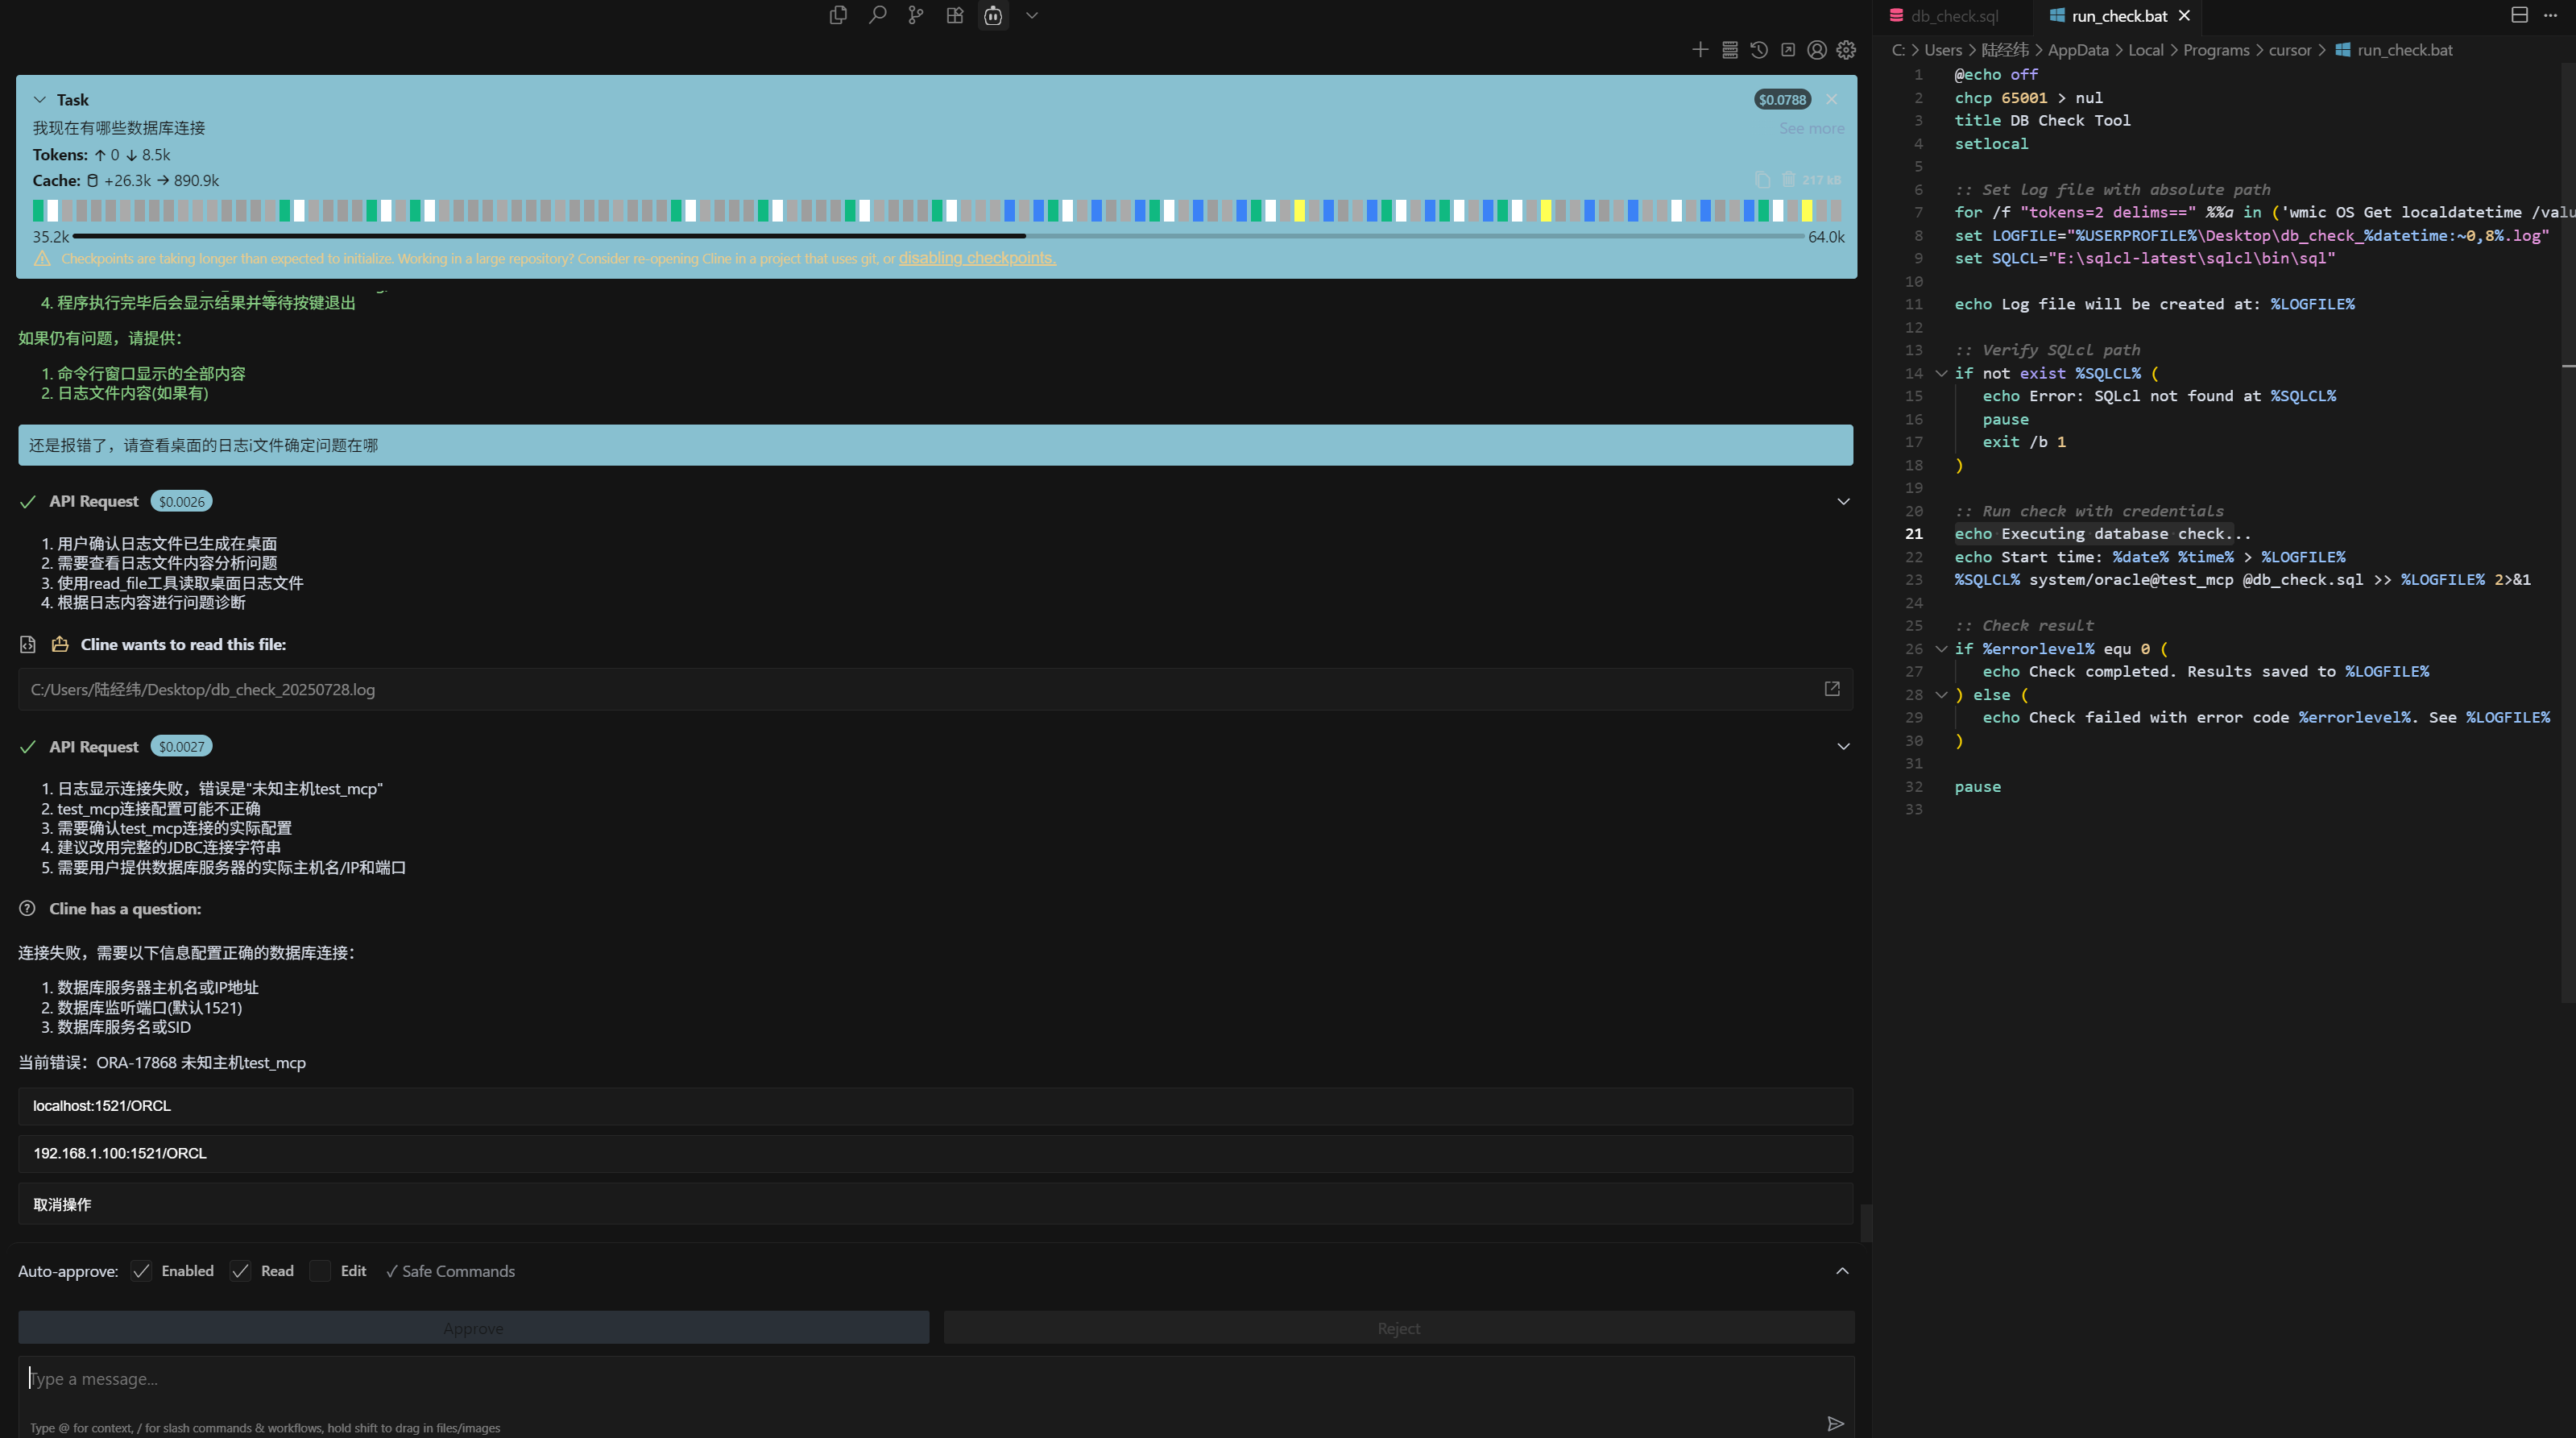Open the Cline robot view icon
Screen dimensions: 2576x1438
click(x=993, y=15)
